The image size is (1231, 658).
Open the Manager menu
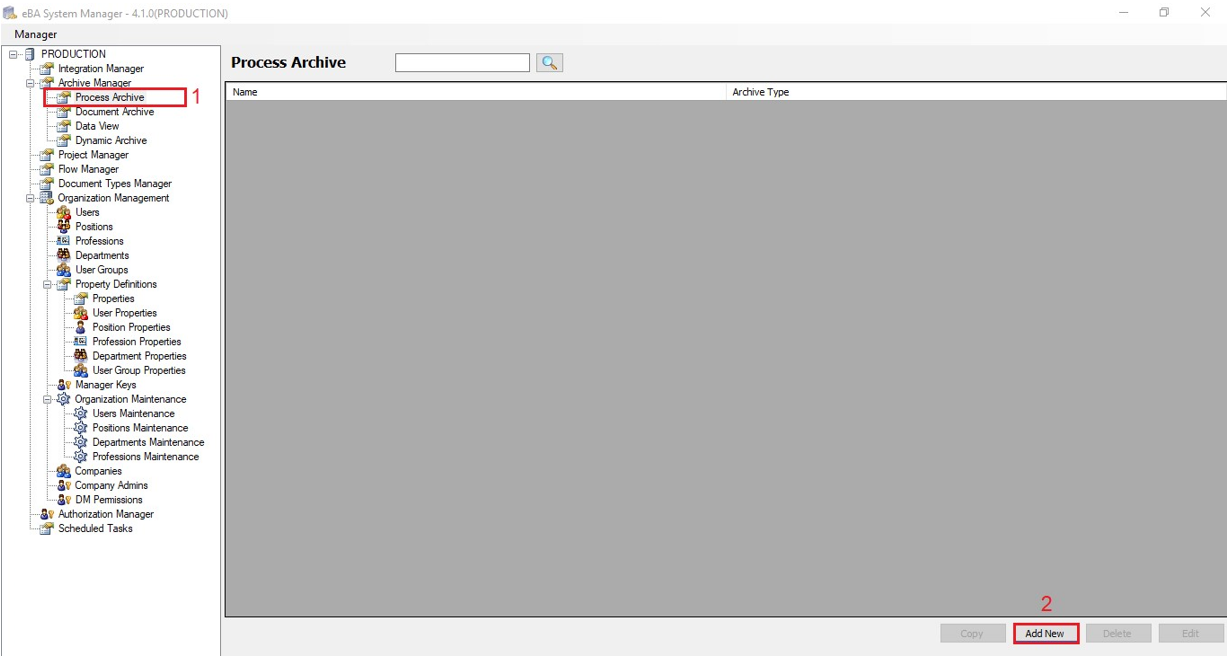(35, 34)
